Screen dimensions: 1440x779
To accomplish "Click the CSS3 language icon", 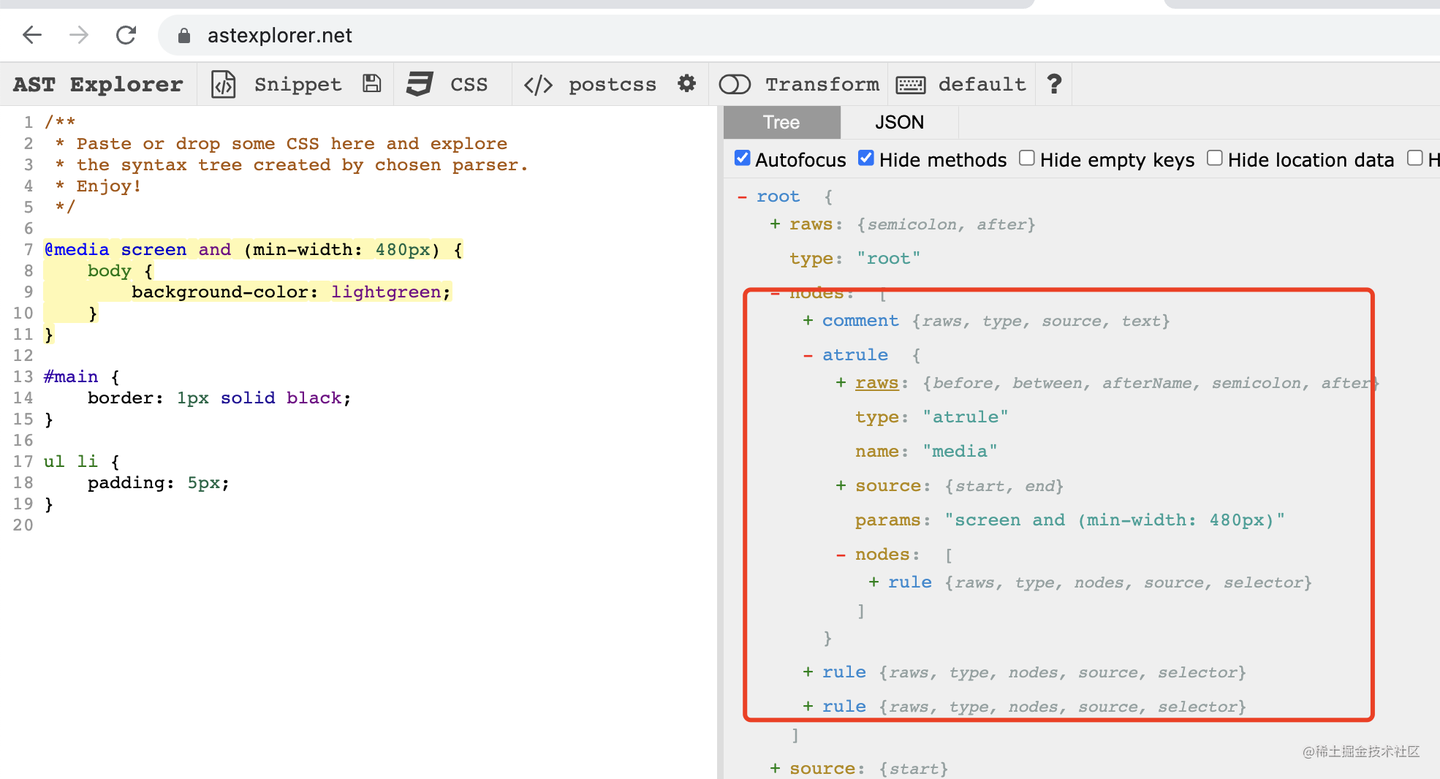I will 420,84.
